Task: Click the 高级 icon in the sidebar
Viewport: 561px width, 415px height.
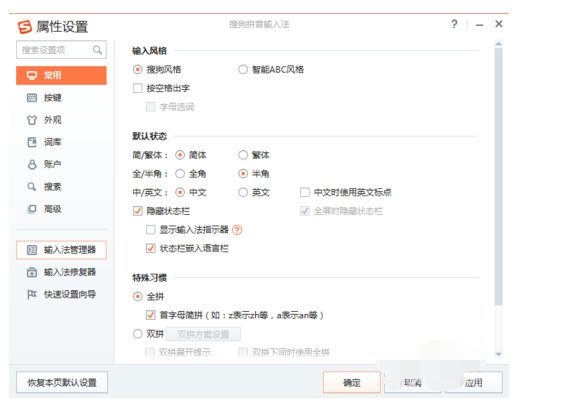Action: [32, 209]
